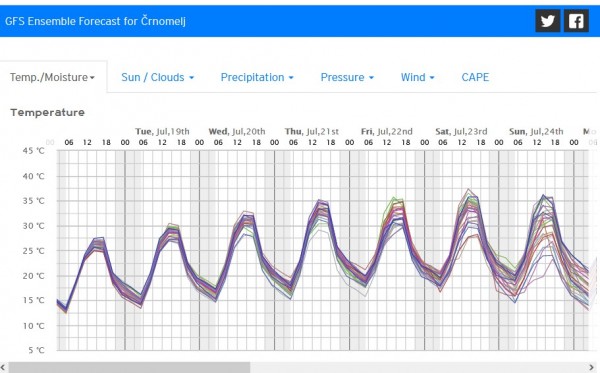Click the 'Fri, Jul,22nd' date label
Image resolution: width=600 pixels, height=373 pixels.
tap(387, 132)
